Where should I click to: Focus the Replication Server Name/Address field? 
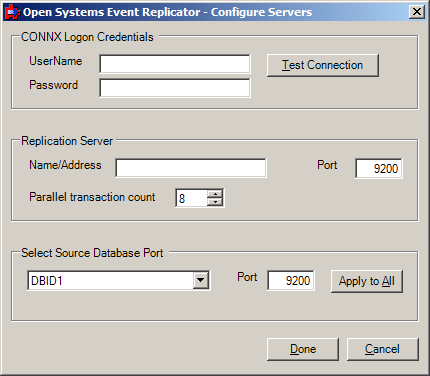click(191, 168)
